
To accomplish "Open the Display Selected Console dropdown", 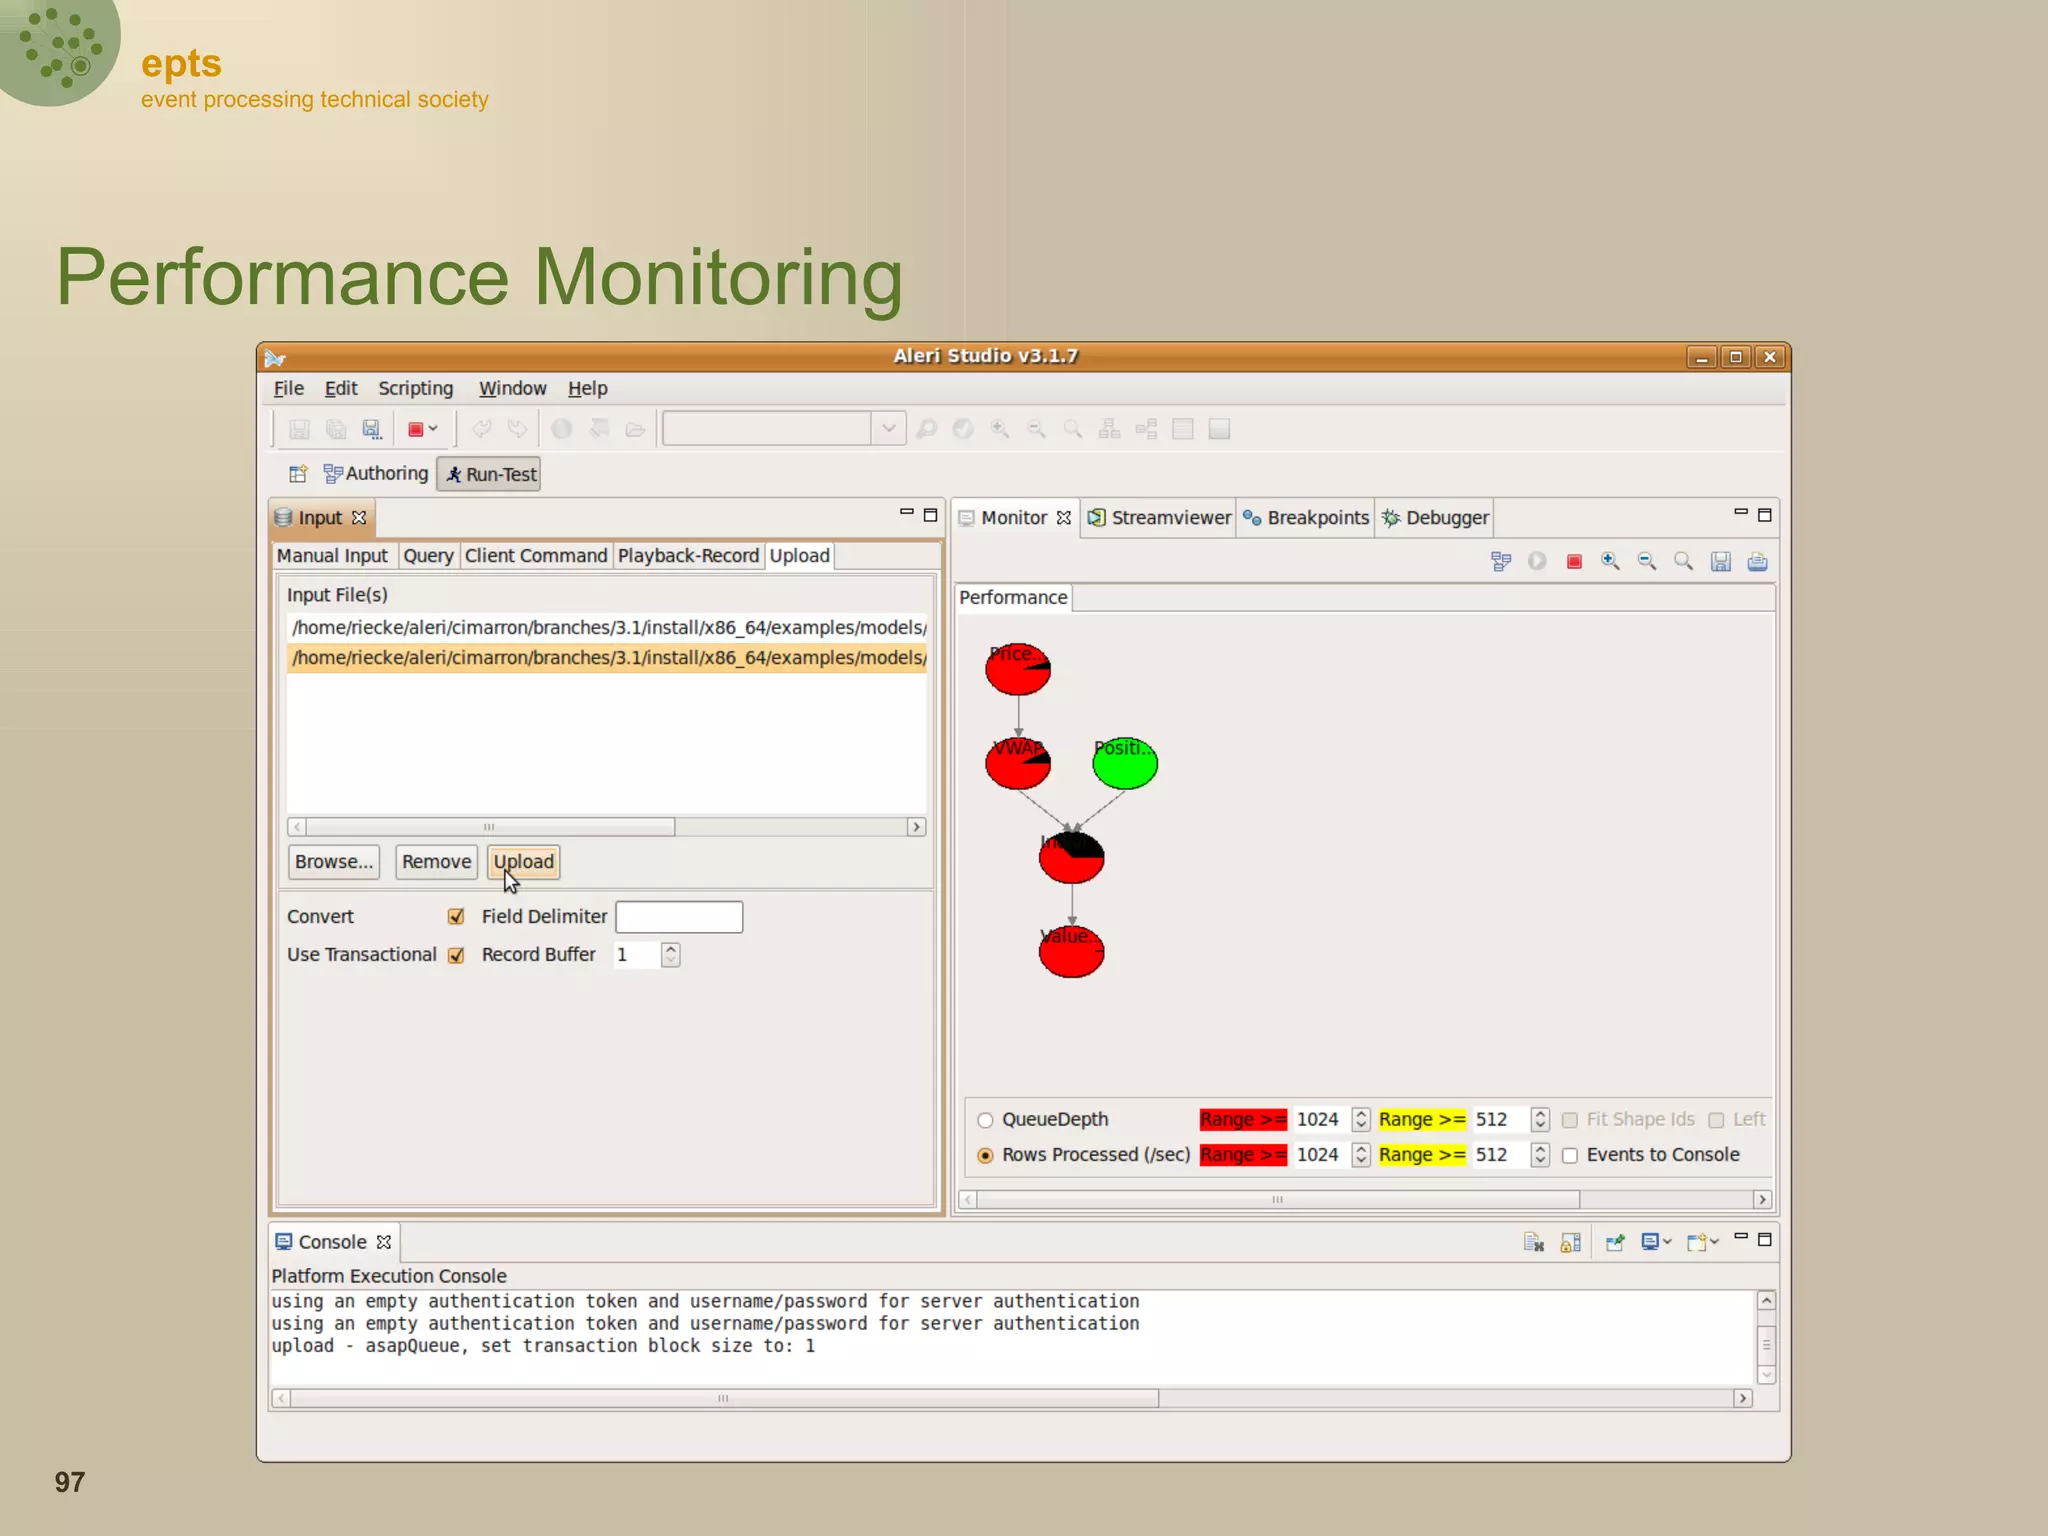I will coord(1667,1242).
